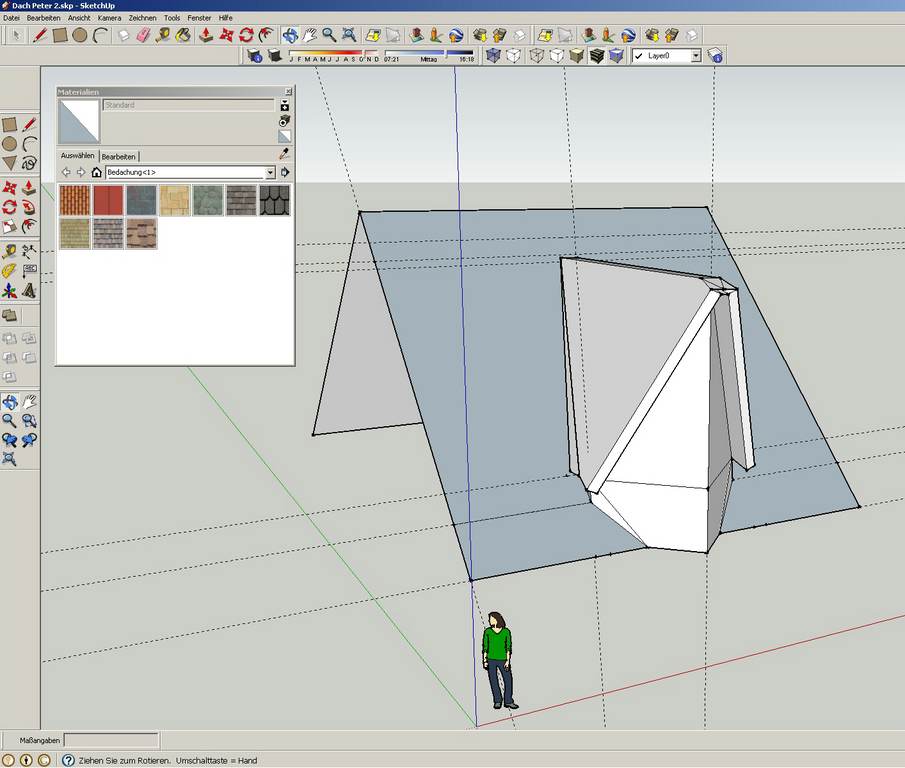This screenshot has width=905, height=768.
Task: Expand the Bedachung<1> library dropdown
Action: (270, 173)
